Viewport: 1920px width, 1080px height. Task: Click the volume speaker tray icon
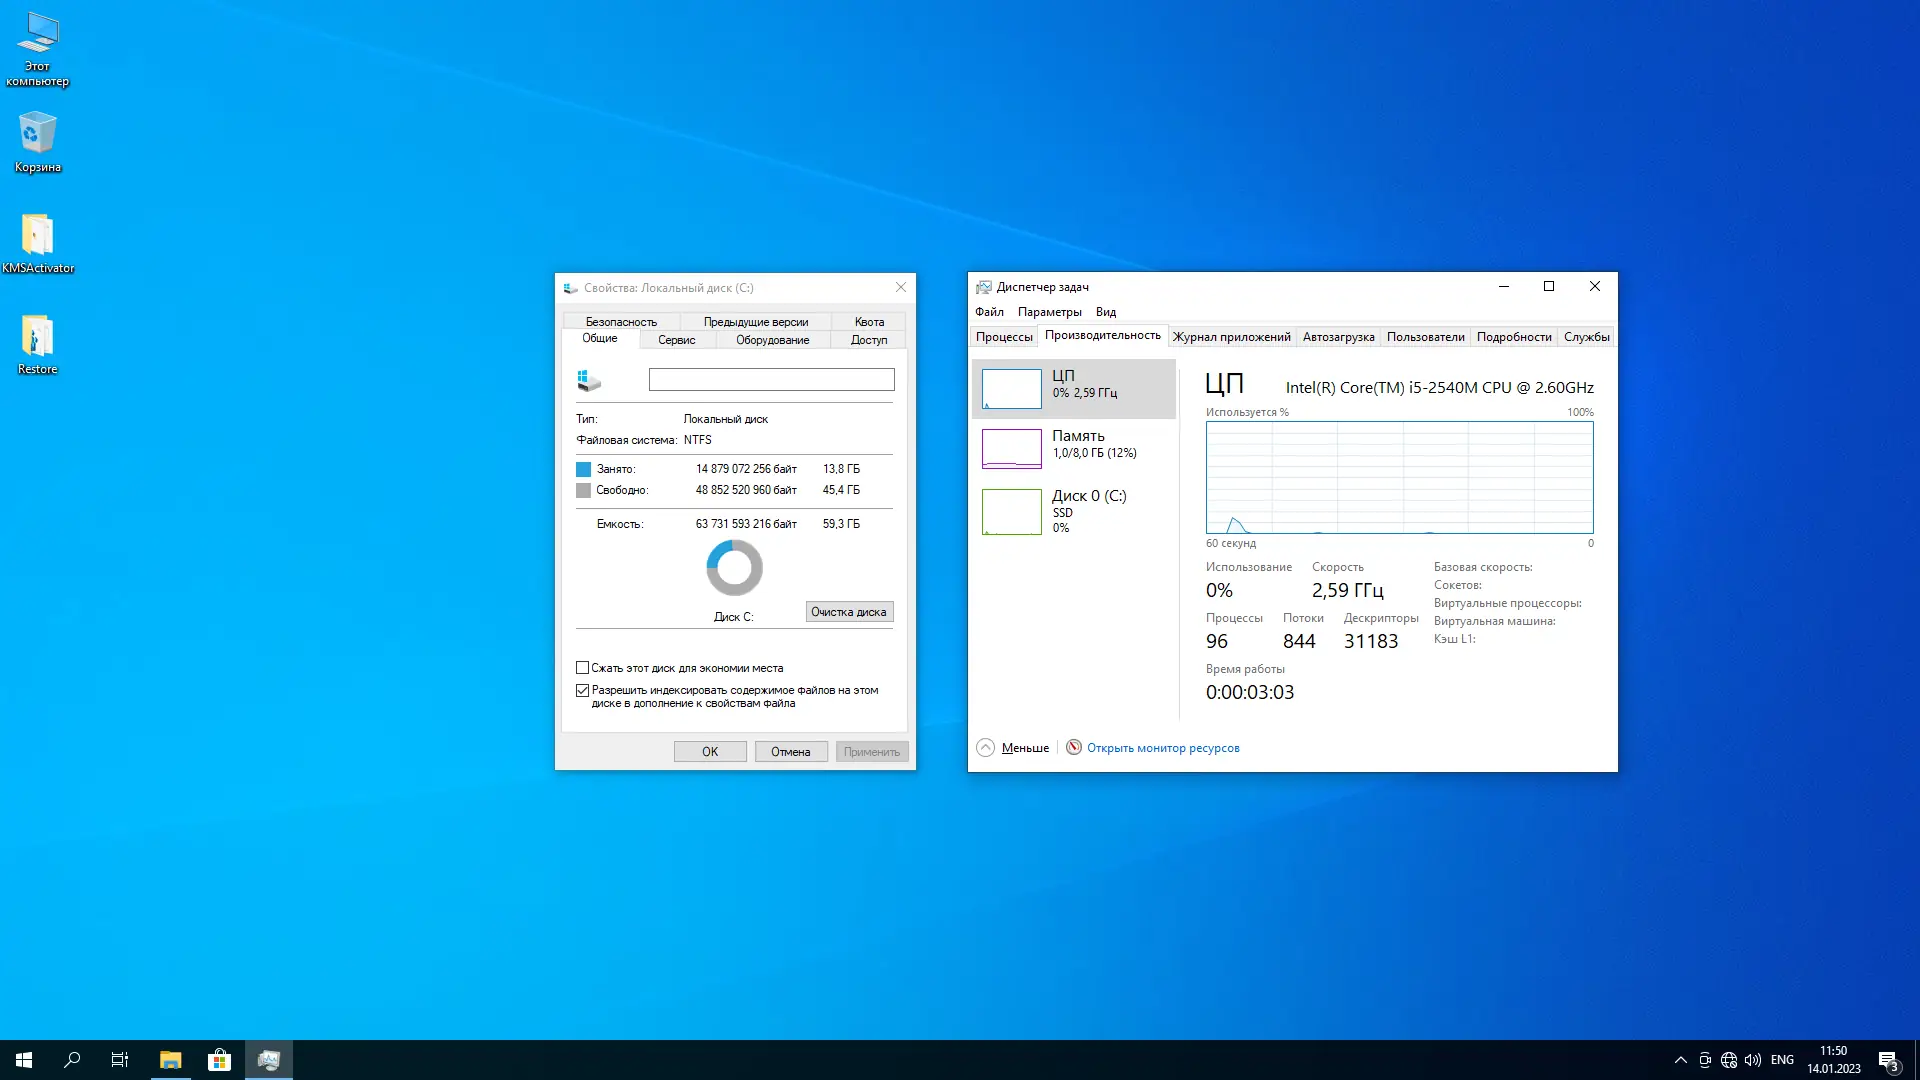click(1752, 1060)
